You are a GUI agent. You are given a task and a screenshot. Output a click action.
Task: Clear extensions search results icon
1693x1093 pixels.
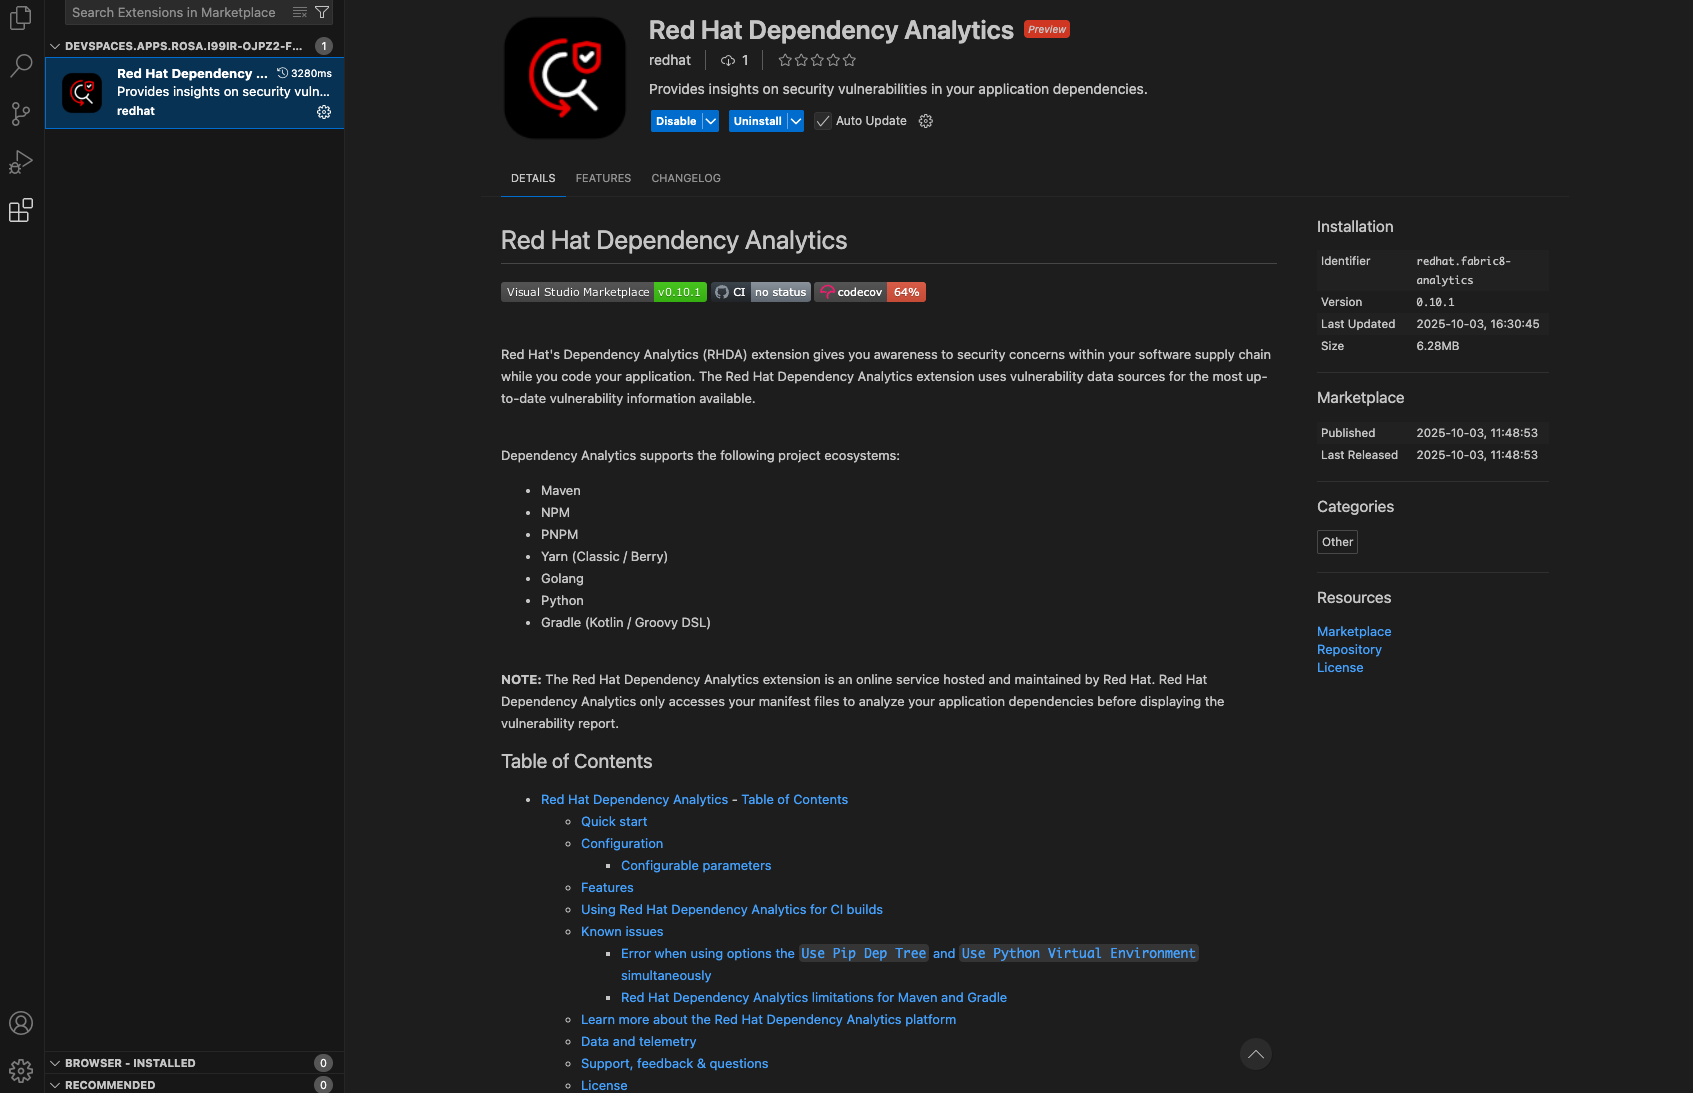300,12
